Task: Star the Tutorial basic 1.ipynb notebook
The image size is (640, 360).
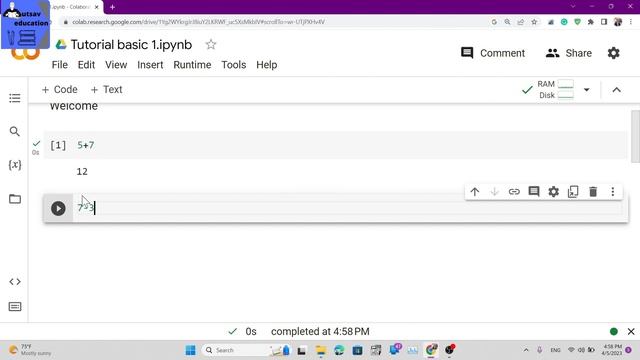Action: [211, 44]
